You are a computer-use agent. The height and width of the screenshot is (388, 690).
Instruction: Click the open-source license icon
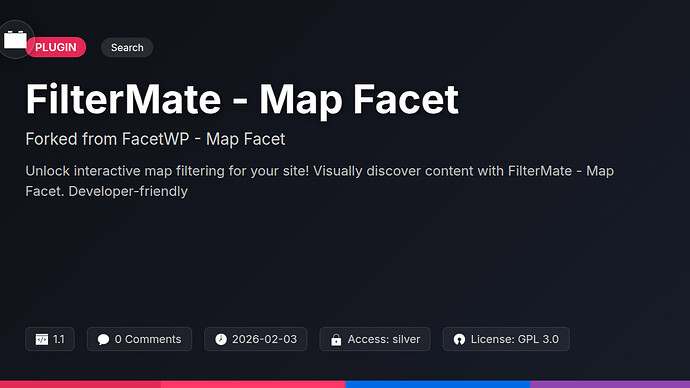coord(459,339)
